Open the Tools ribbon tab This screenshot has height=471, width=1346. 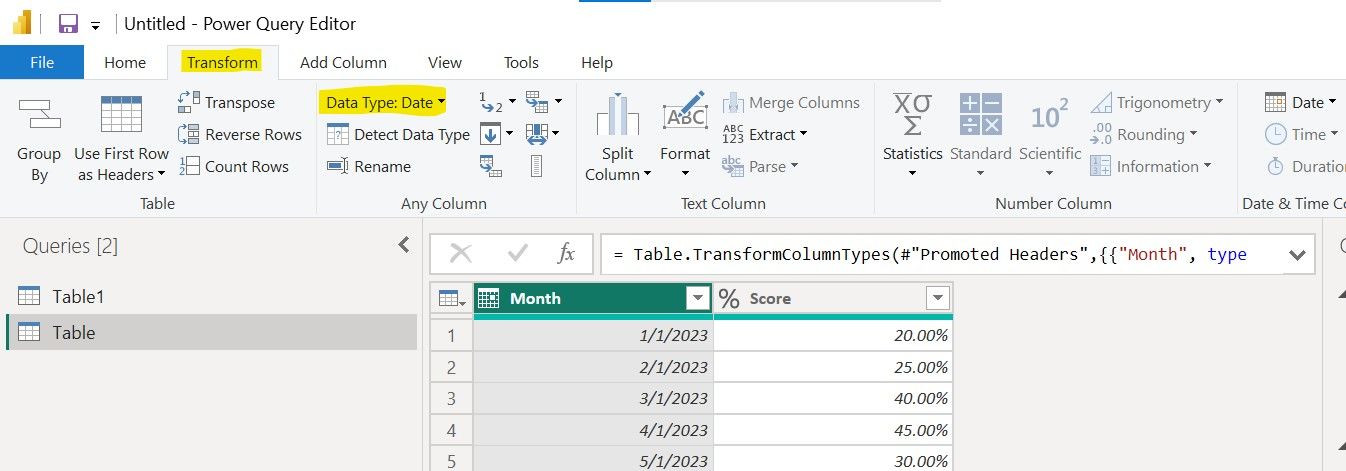click(521, 62)
